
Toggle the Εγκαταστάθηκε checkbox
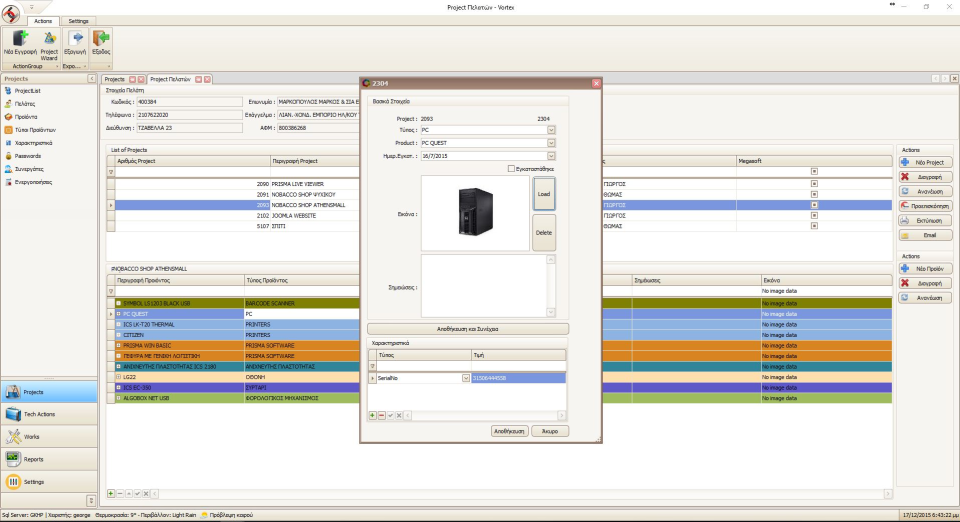tap(511, 168)
